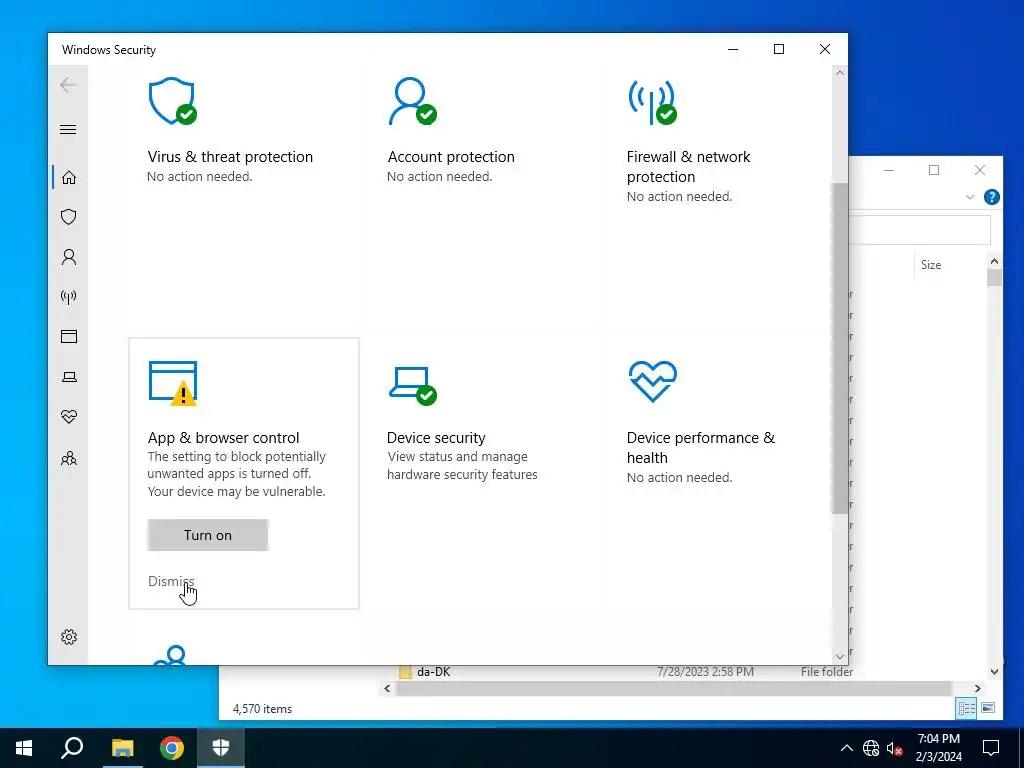Select the sidebar Family options icon
Screen dimensions: 1024x768
point(69,458)
